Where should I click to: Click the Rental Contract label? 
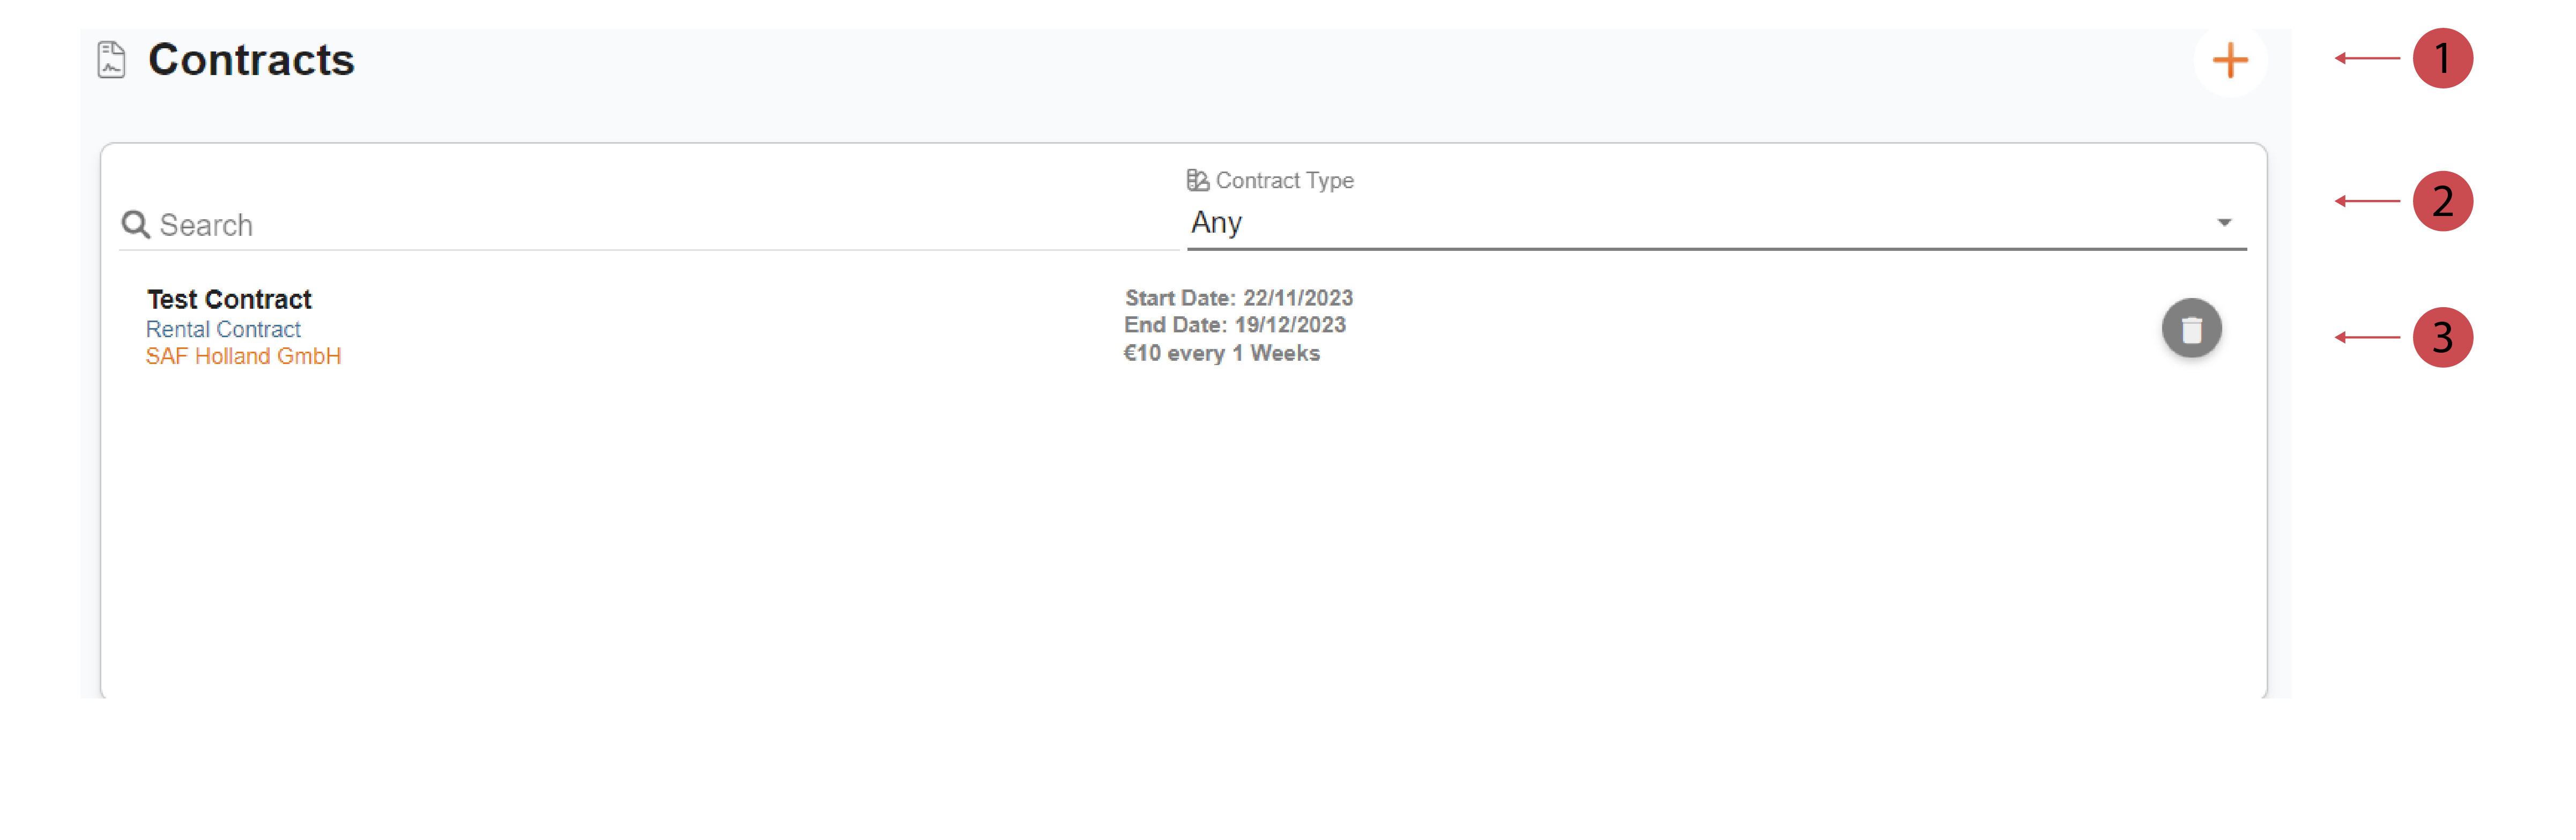pos(224,328)
